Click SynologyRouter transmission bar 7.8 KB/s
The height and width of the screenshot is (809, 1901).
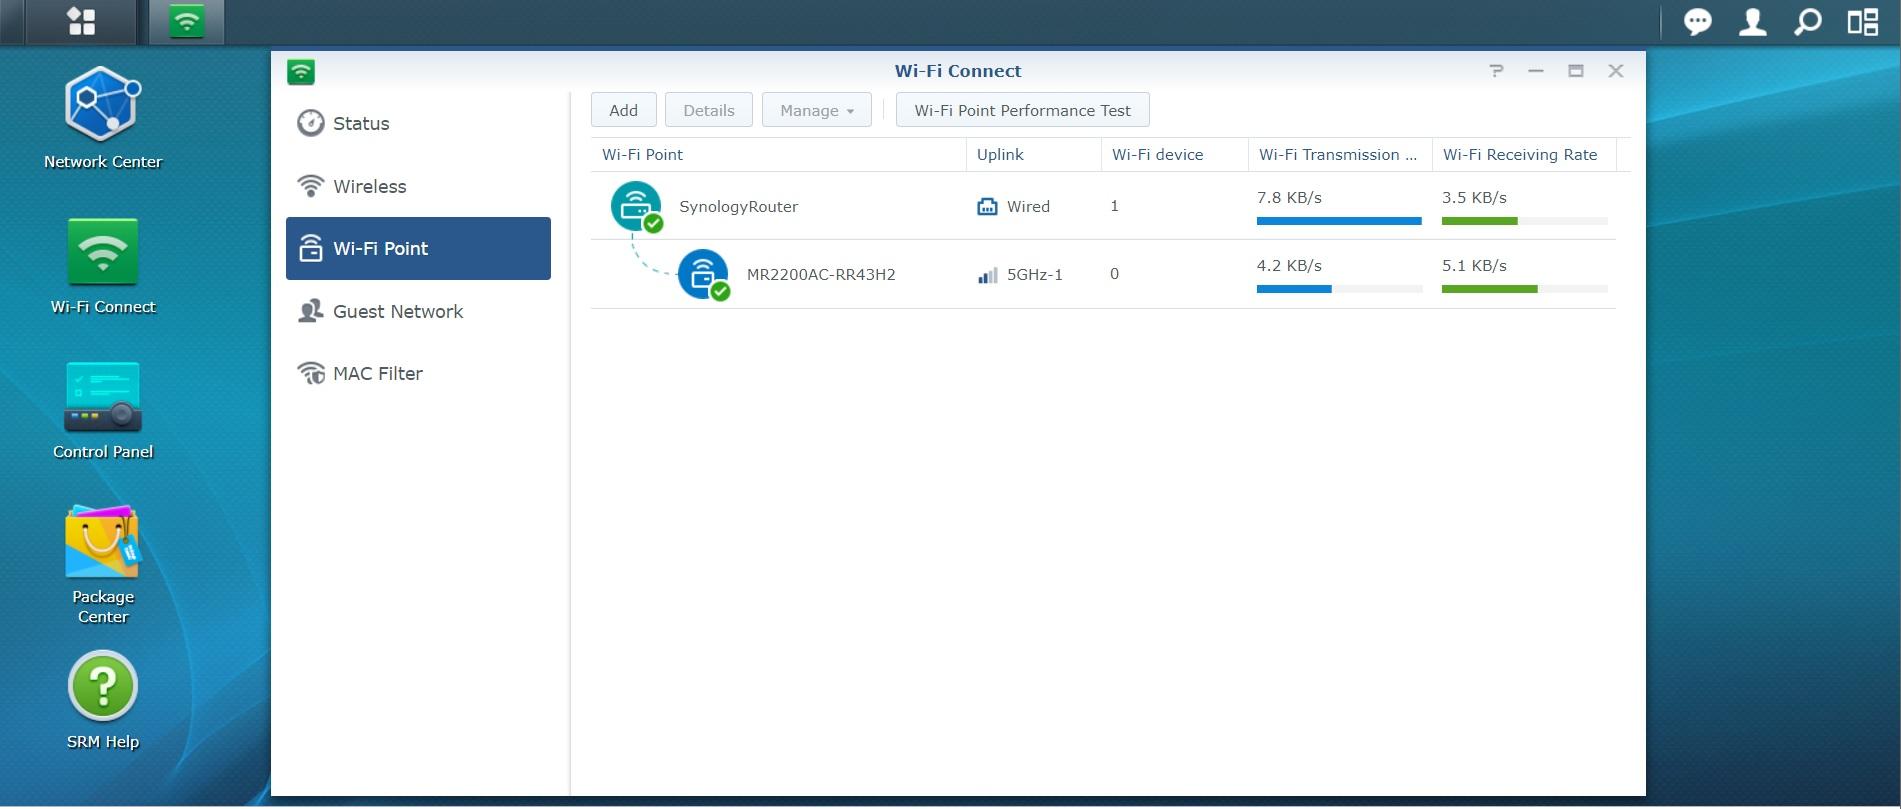pyautogui.click(x=1339, y=221)
